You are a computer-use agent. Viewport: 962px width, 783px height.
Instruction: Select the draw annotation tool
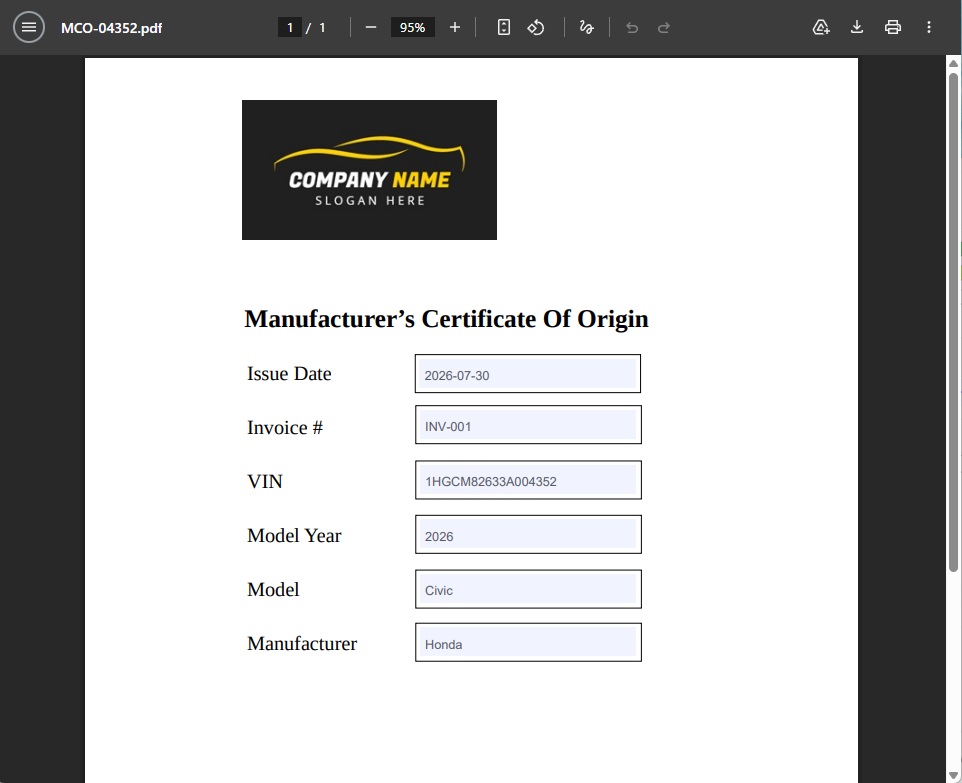click(587, 28)
